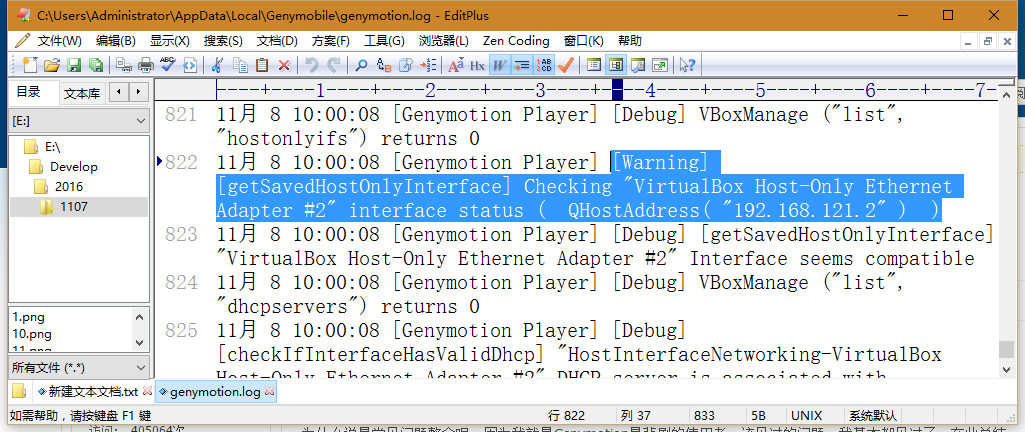Switch to Hex viewer (Hx)

tap(478, 65)
